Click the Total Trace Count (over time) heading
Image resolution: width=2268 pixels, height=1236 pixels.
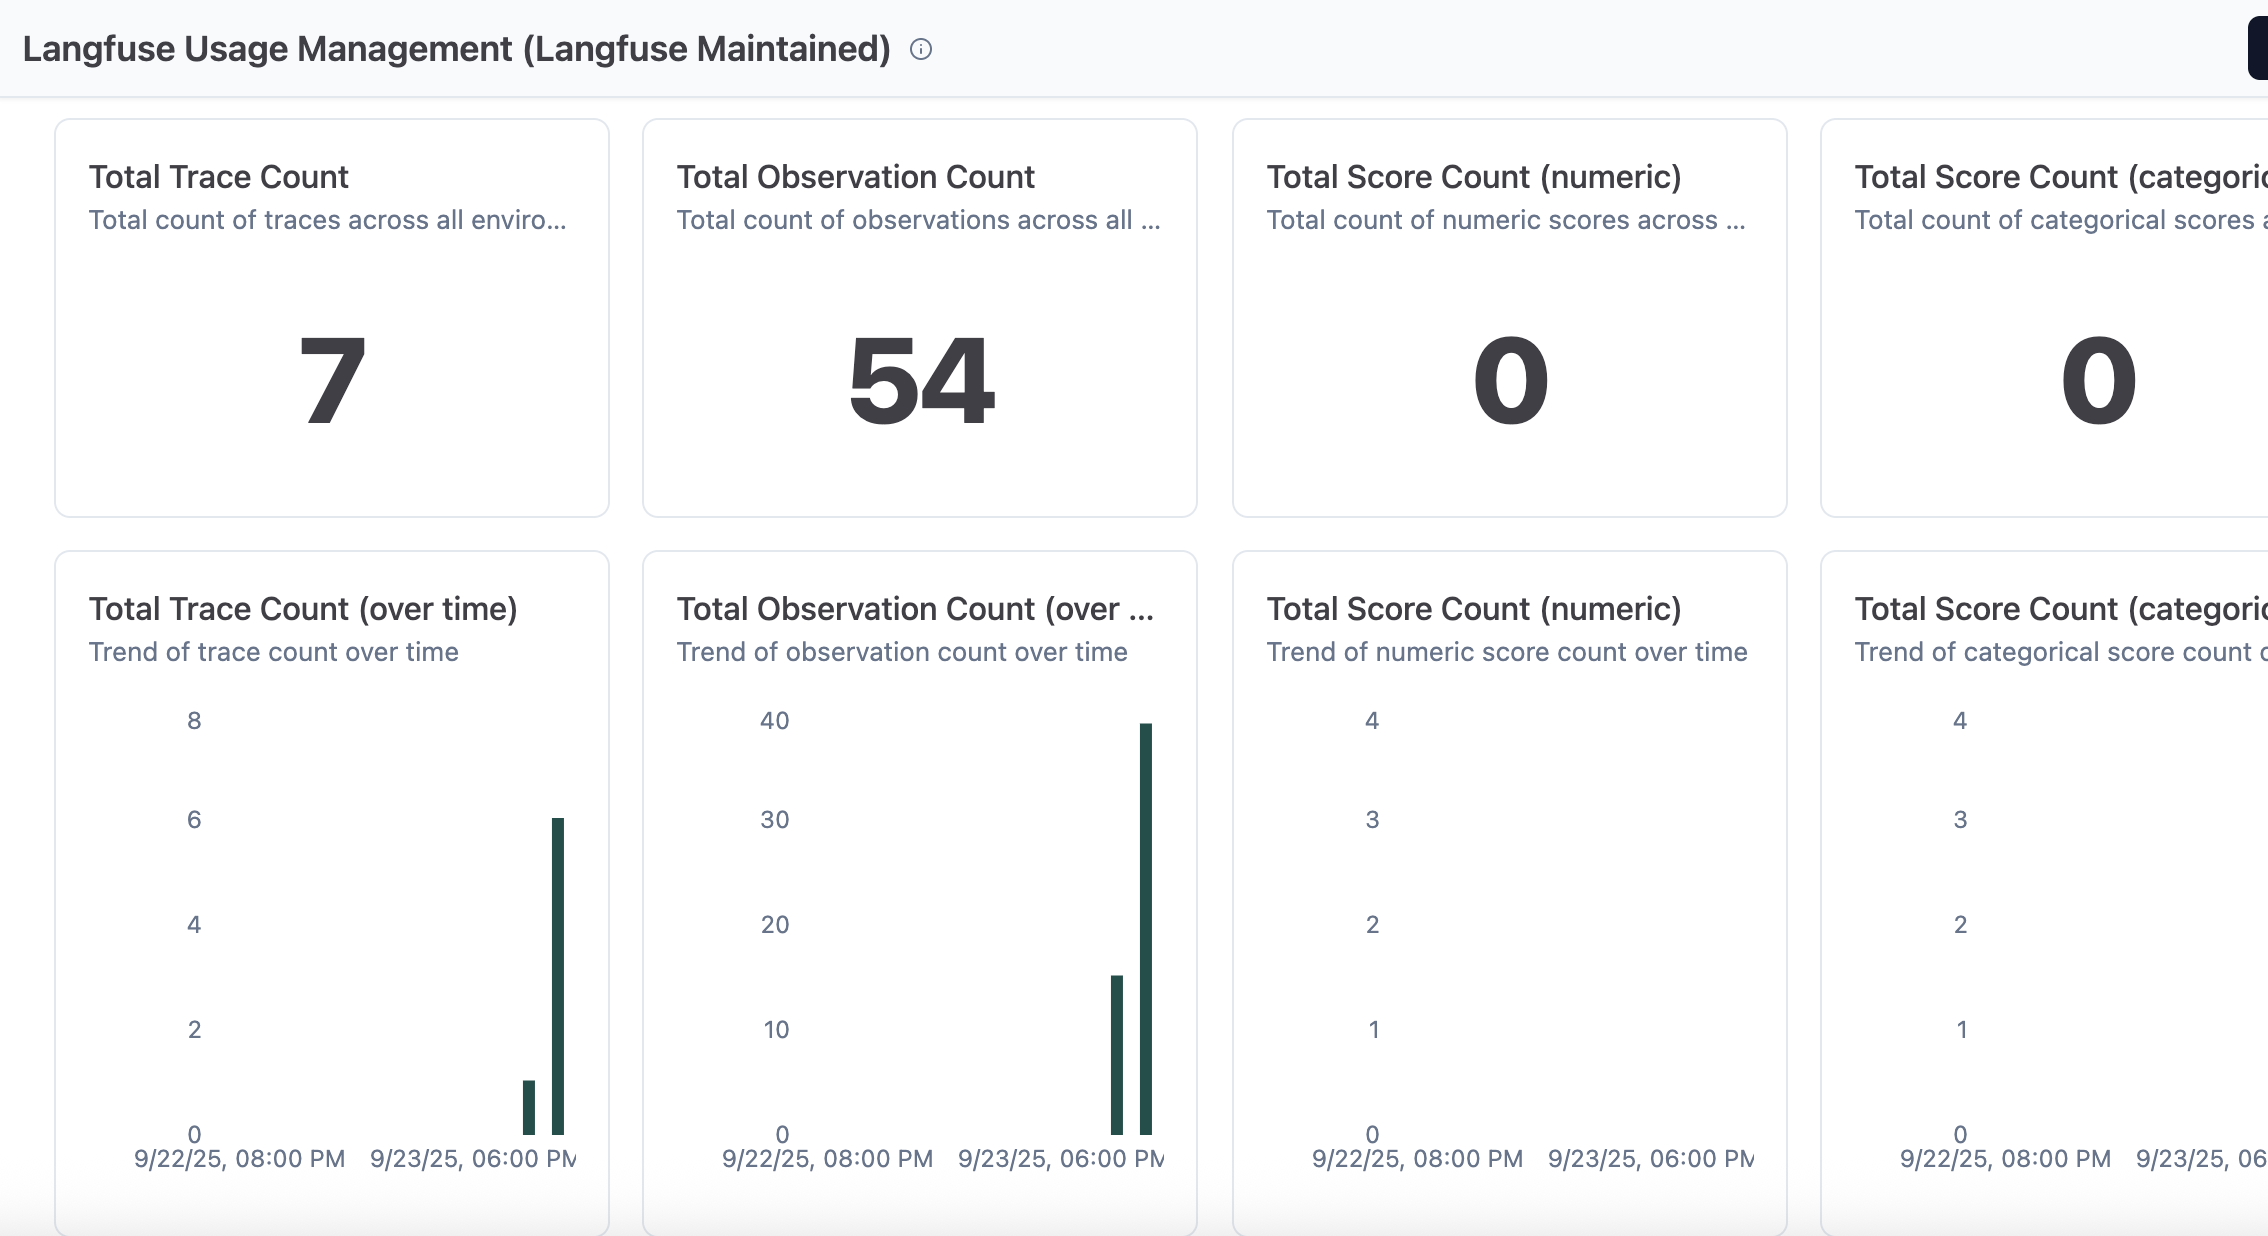(x=303, y=609)
